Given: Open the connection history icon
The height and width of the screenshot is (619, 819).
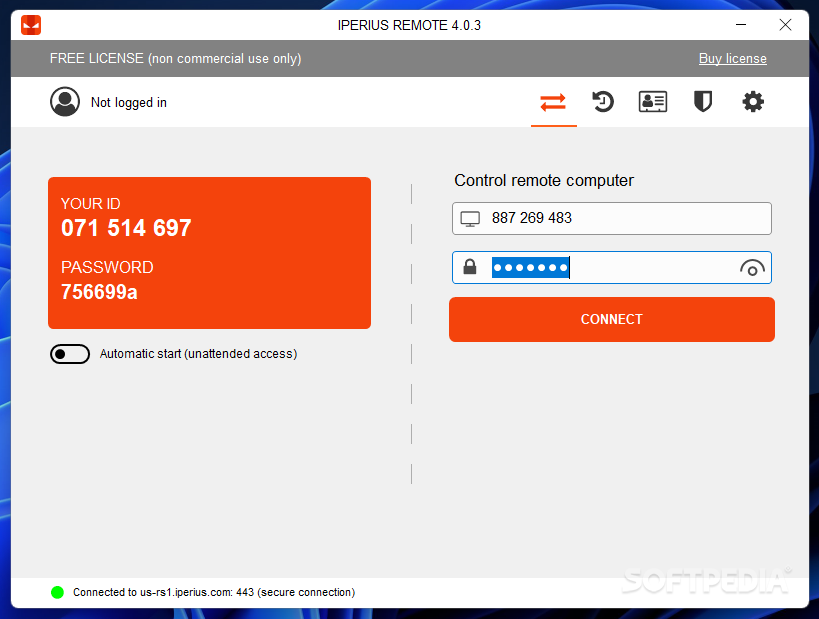Looking at the screenshot, I should pos(603,101).
